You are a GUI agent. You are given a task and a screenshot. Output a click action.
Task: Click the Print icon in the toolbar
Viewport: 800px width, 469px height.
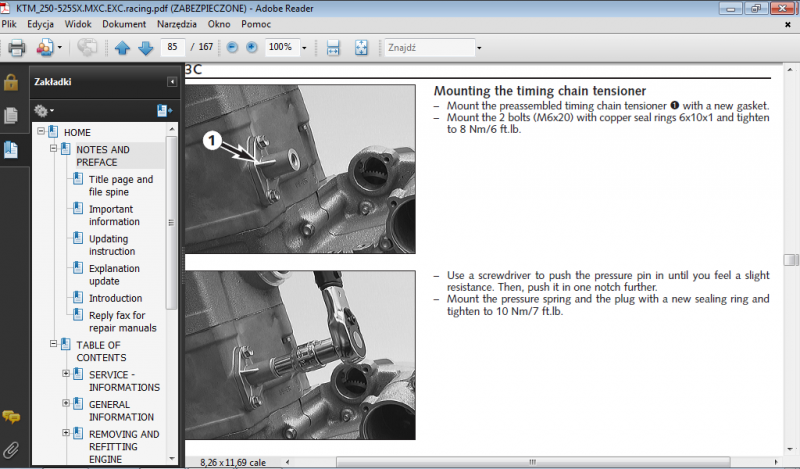pyautogui.click(x=16, y=47)
